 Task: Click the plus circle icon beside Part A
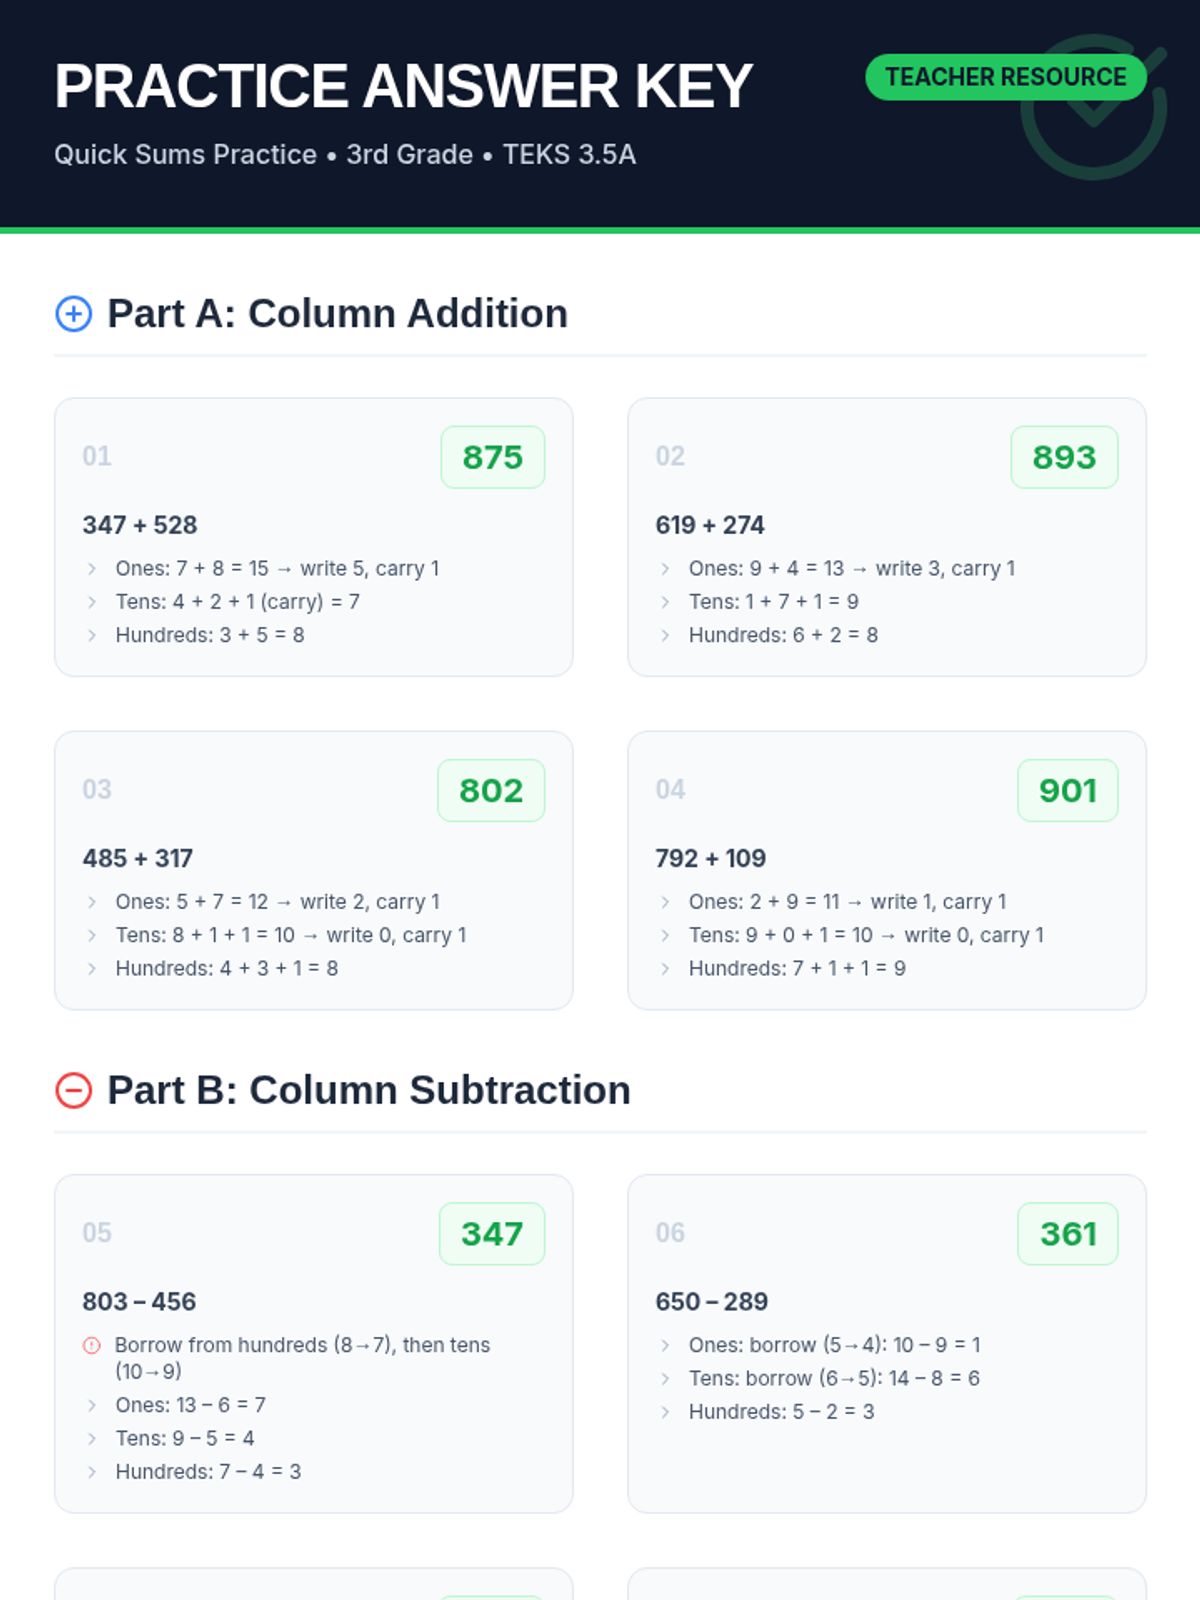pyautogui.click(x=73, y=314)
